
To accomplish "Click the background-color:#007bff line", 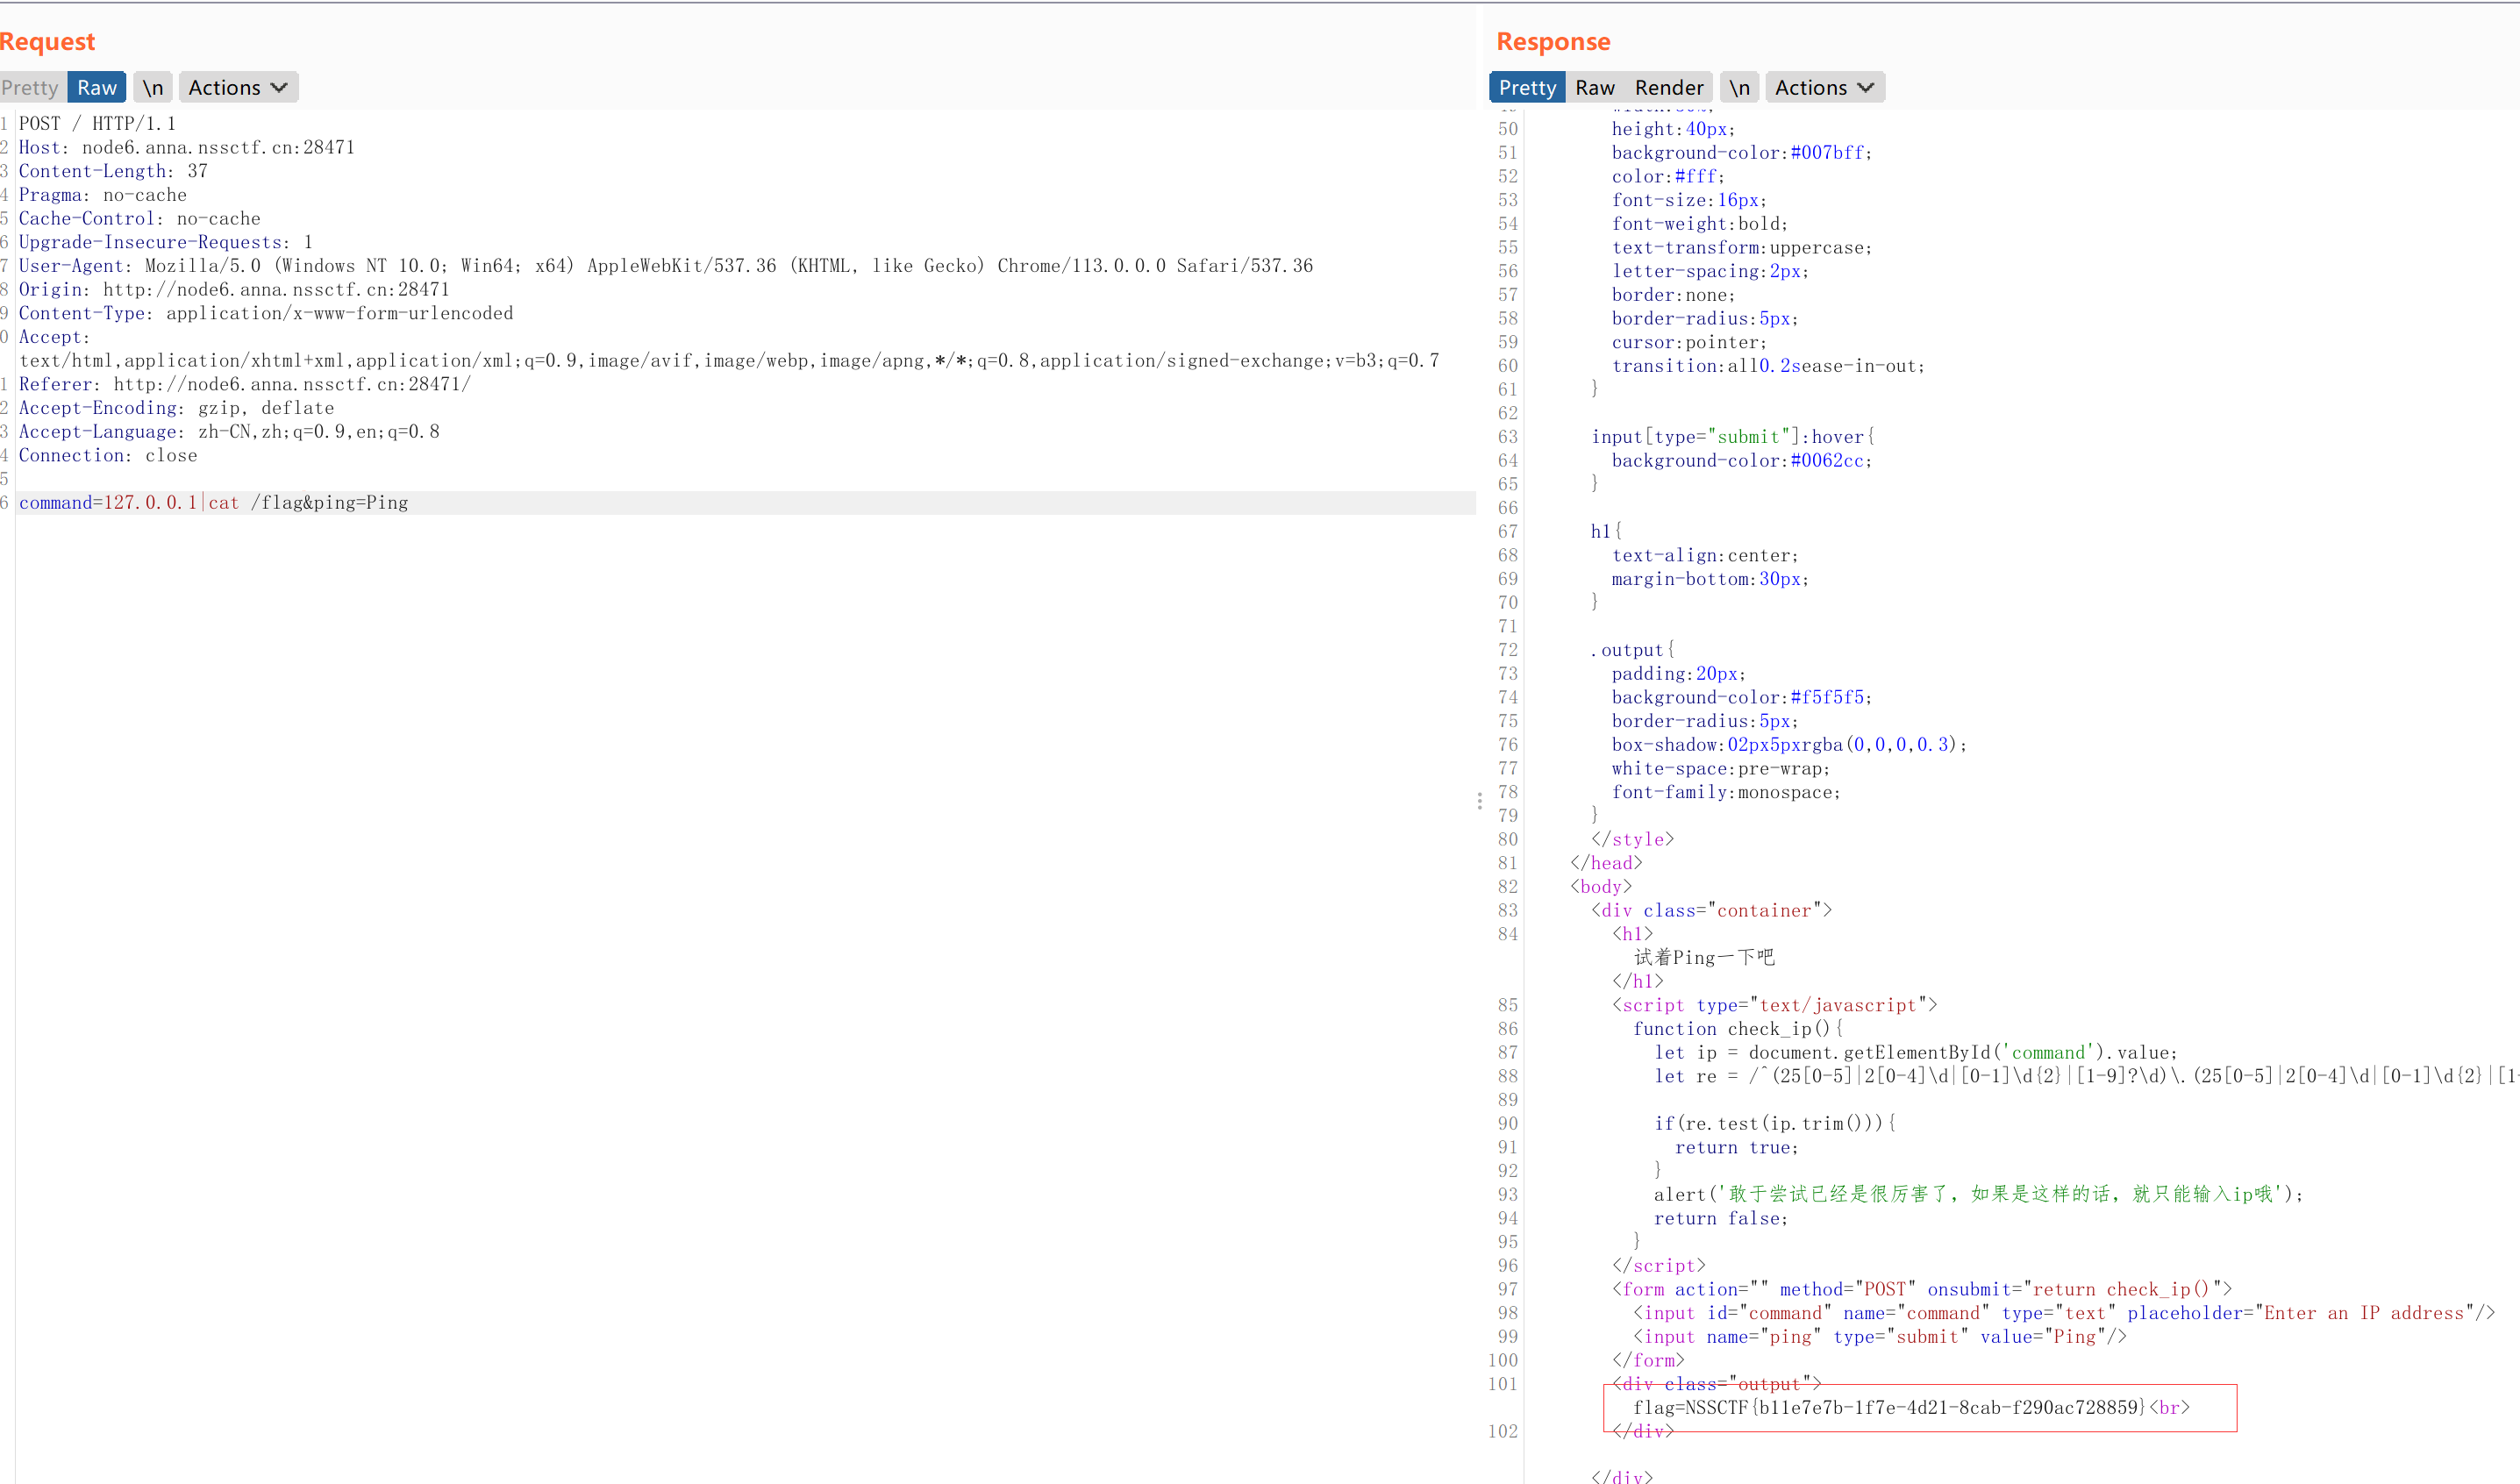I will pos(1742,153).
